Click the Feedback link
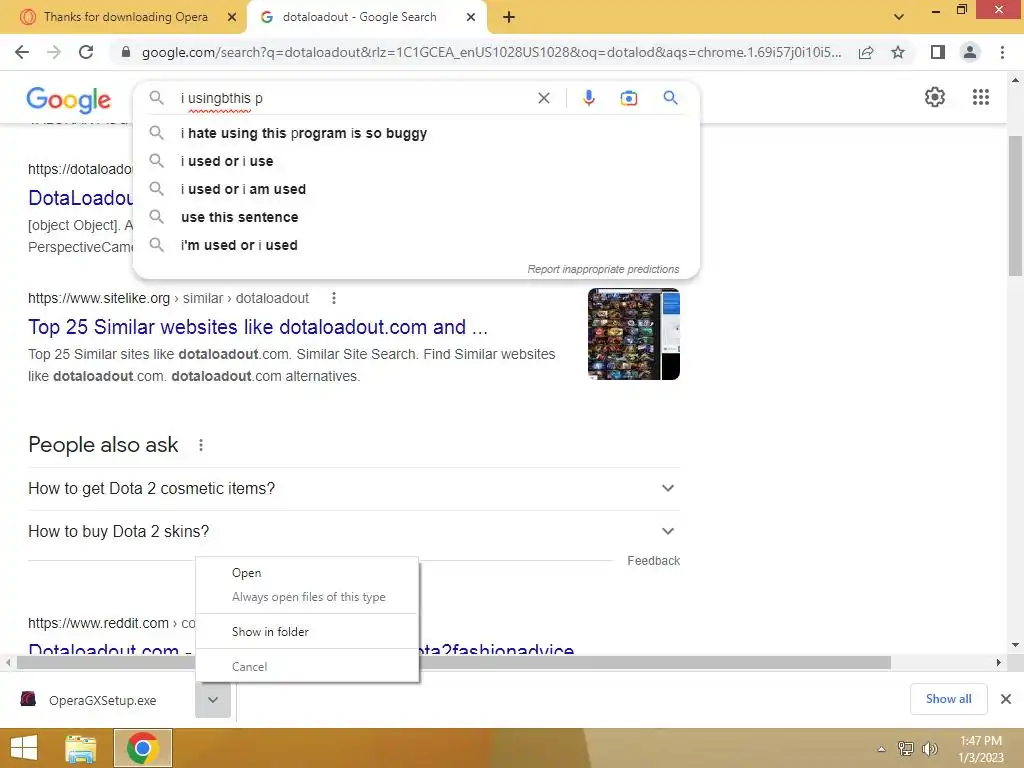Viewport: 1024px width, 768px height. click(653, 561)
